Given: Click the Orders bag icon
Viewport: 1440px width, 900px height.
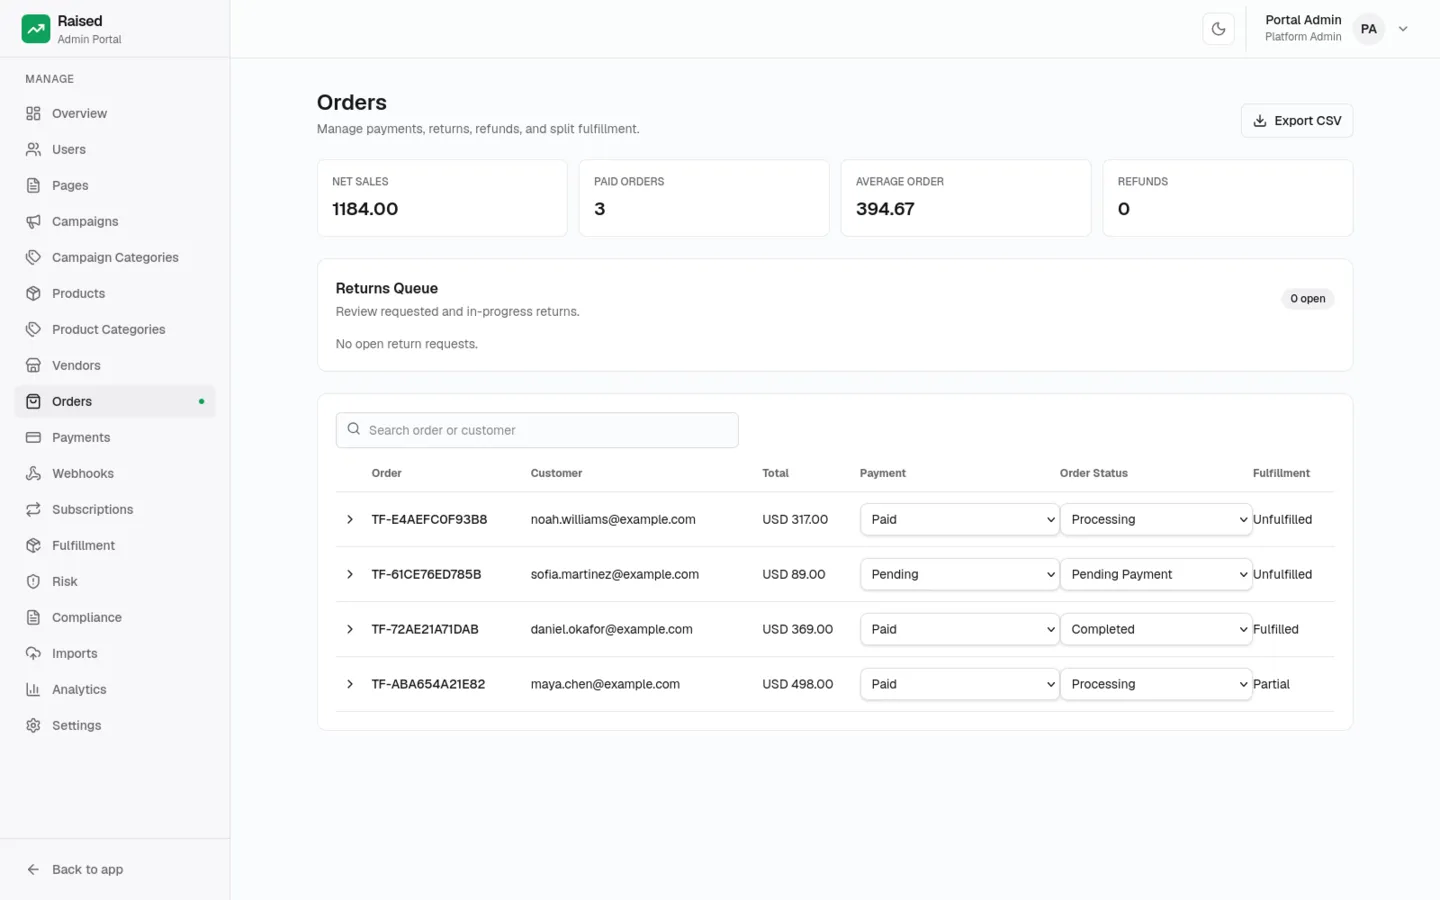Looking at the screenshot, I should pos(33,401).
